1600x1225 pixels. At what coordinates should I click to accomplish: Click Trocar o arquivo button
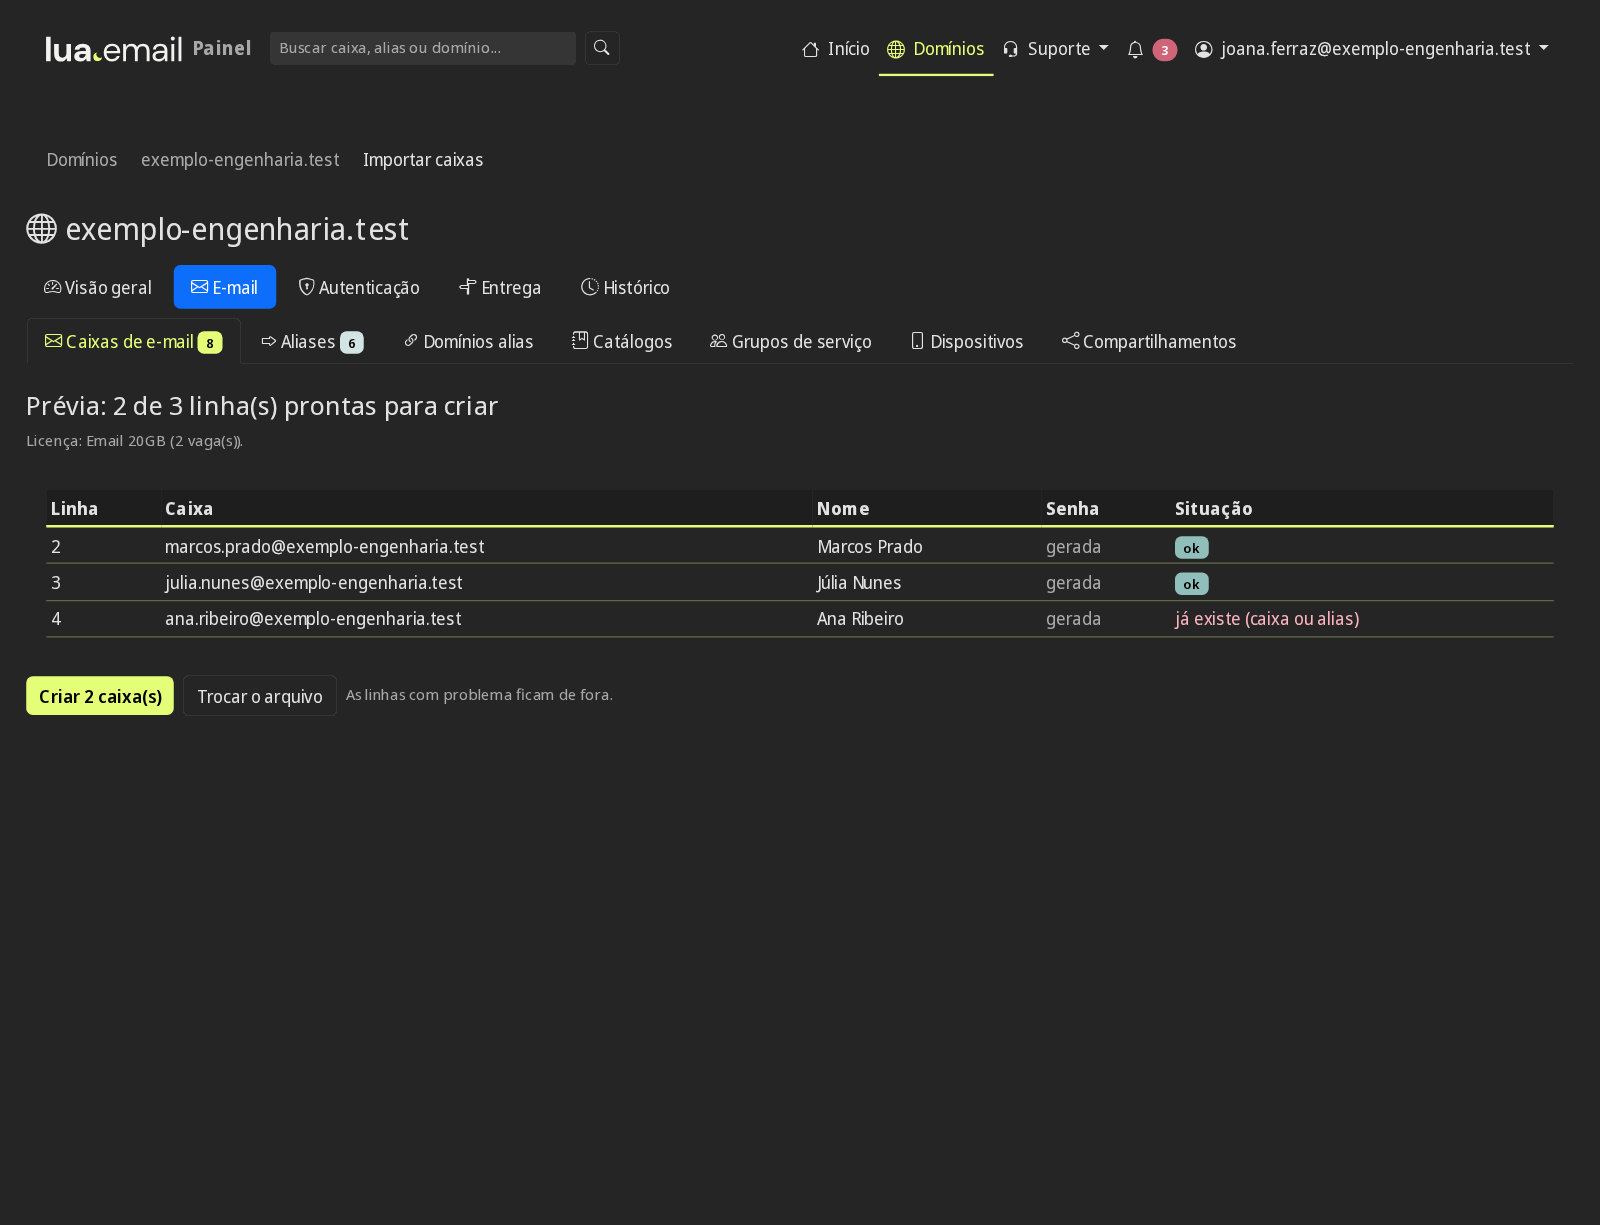(x=260, y=696)
